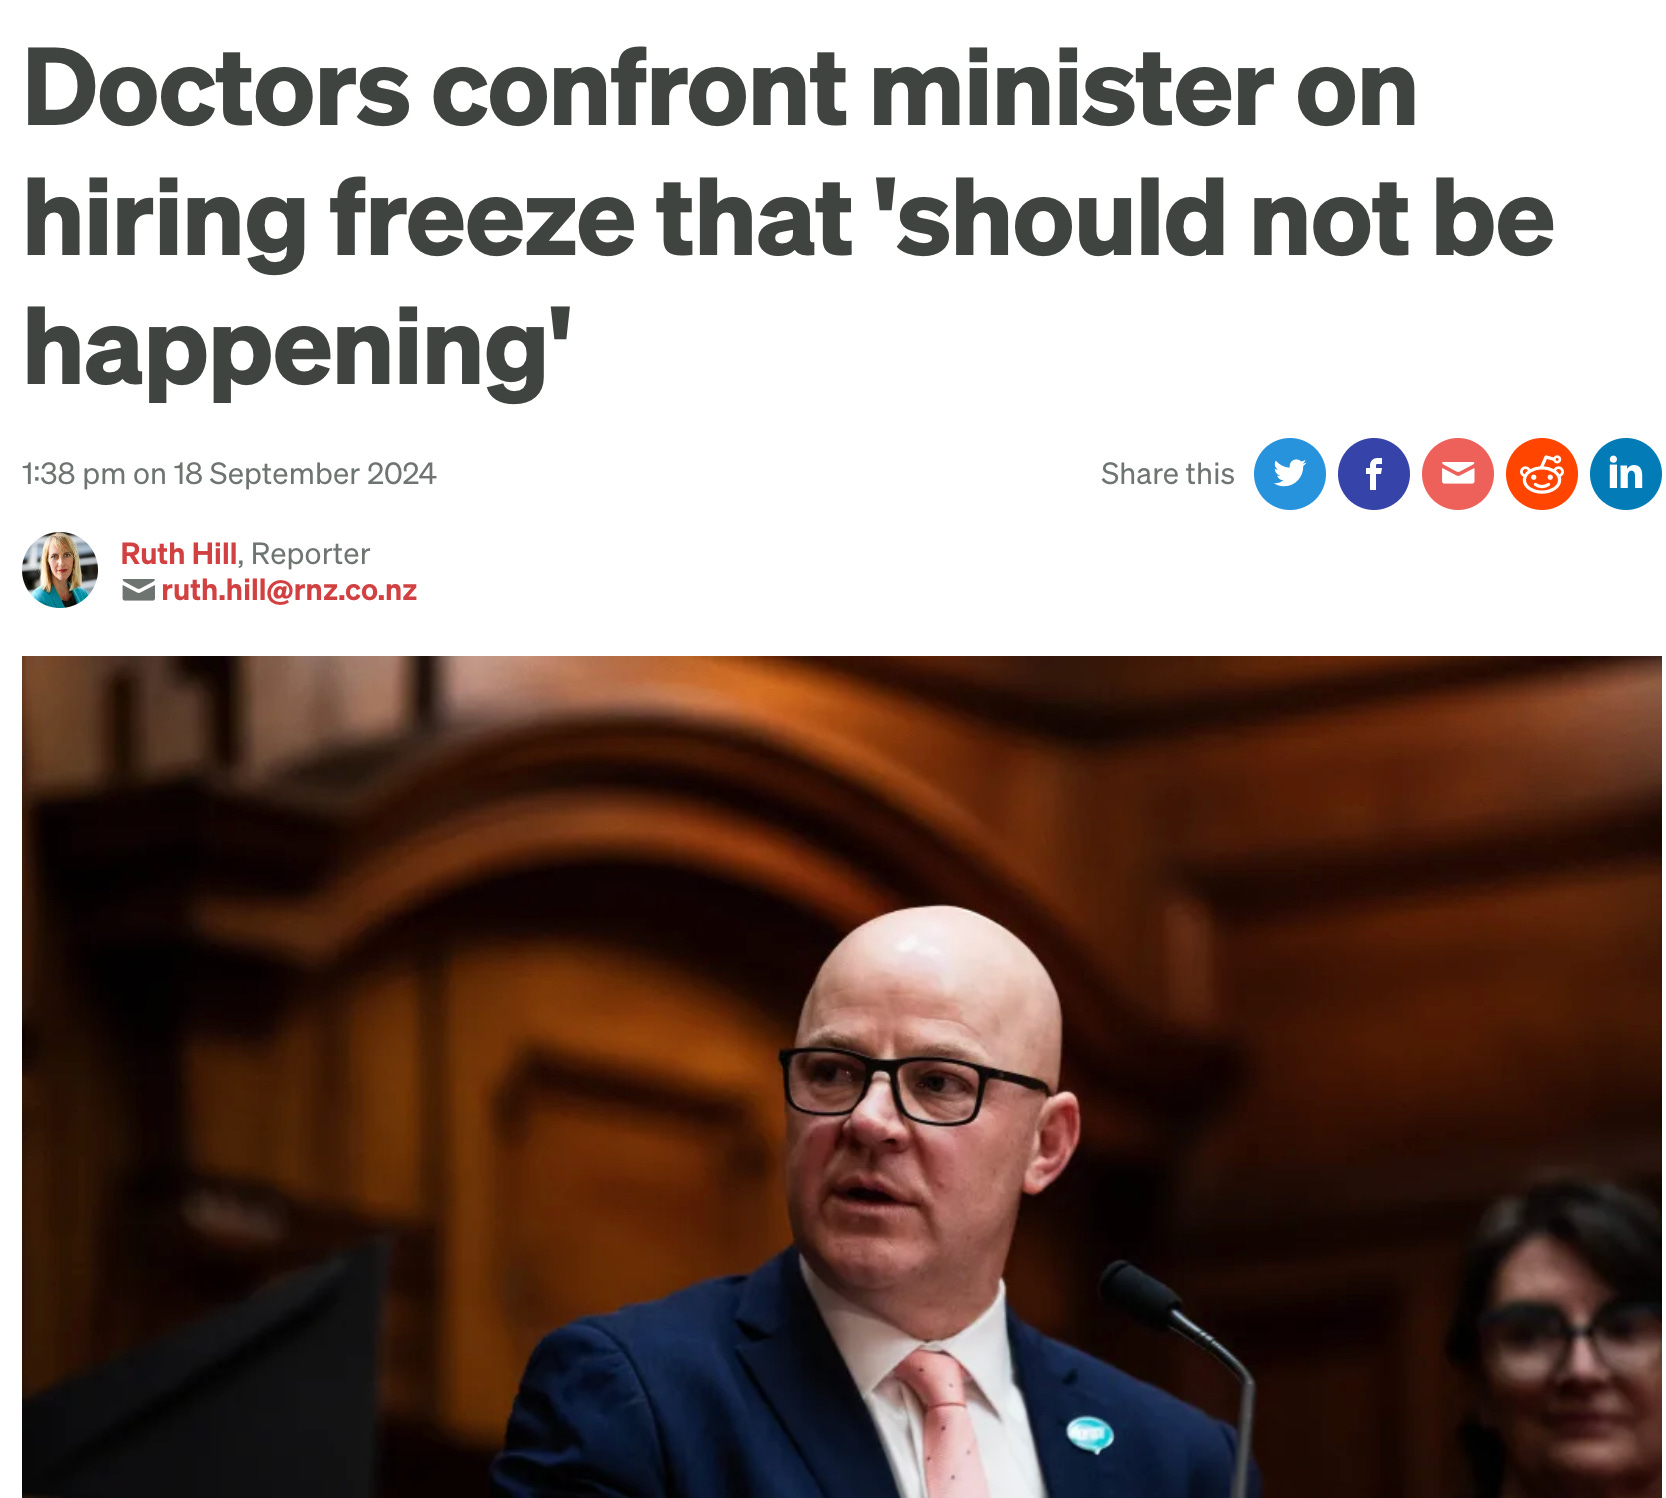Open the main article photo of the minister
The width and height of the screenshot is (1666, 1498).
coord(842,1076)
